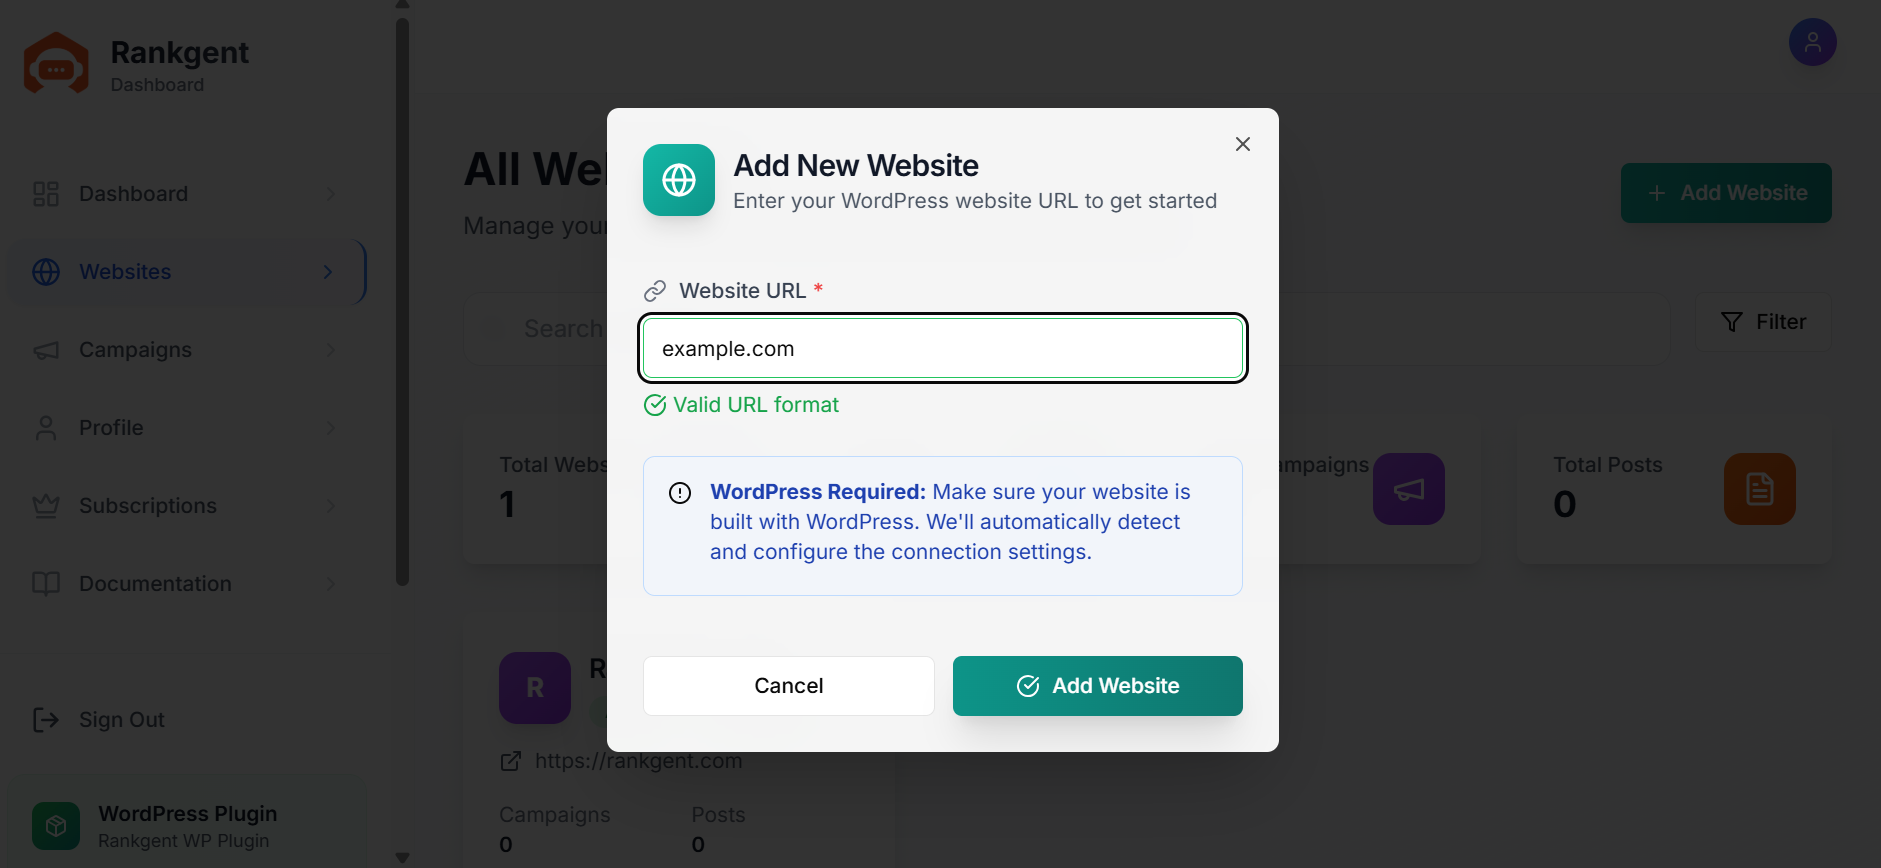Click the Cancel button
1881x868 pixels.
pos(789,686)
